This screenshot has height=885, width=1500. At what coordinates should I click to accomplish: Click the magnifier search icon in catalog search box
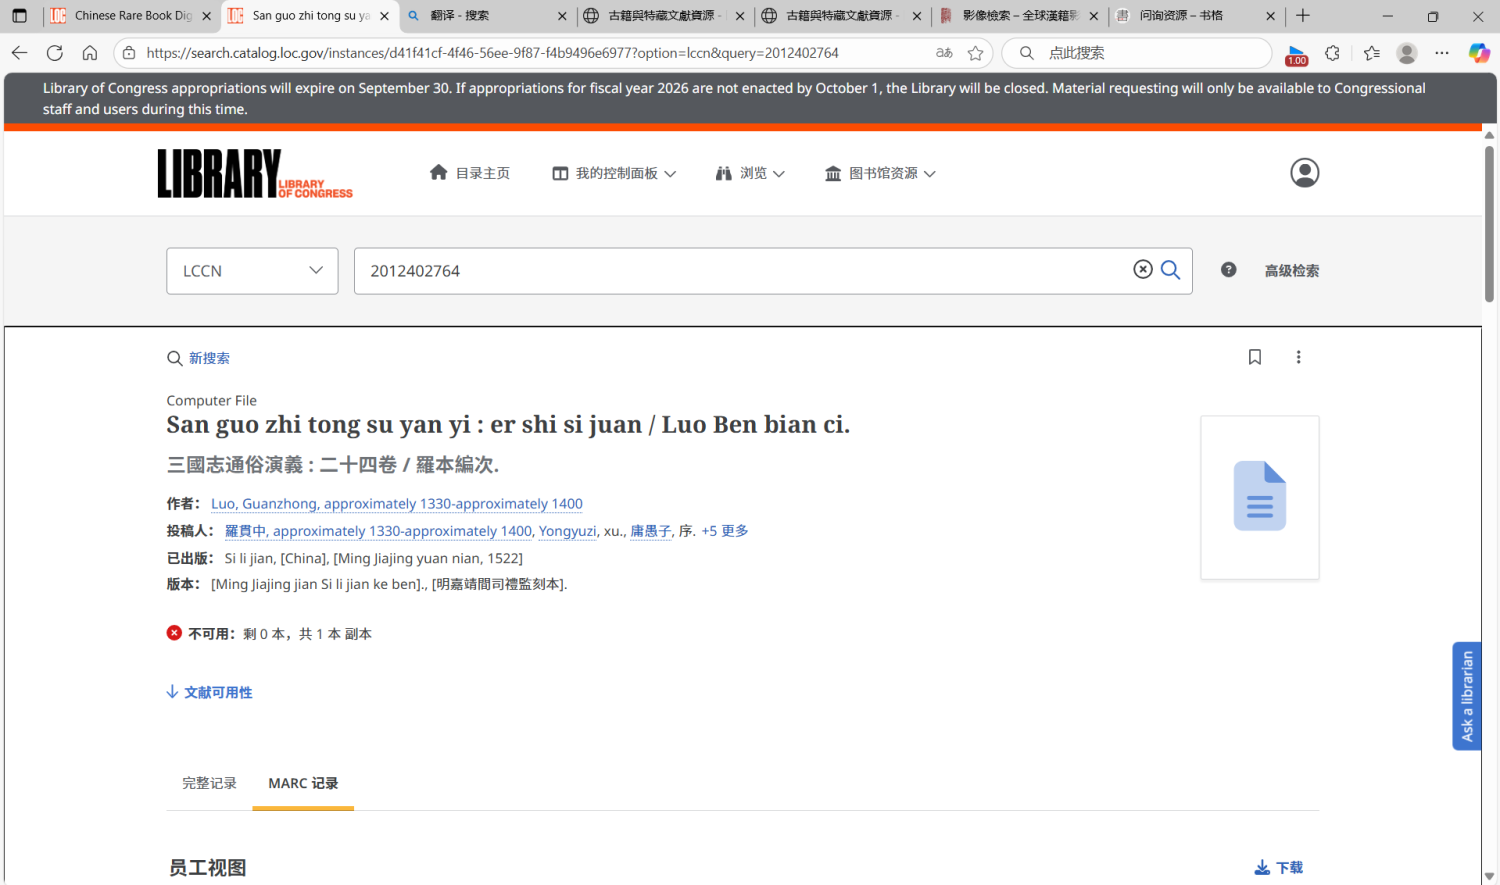[1170, 270]
